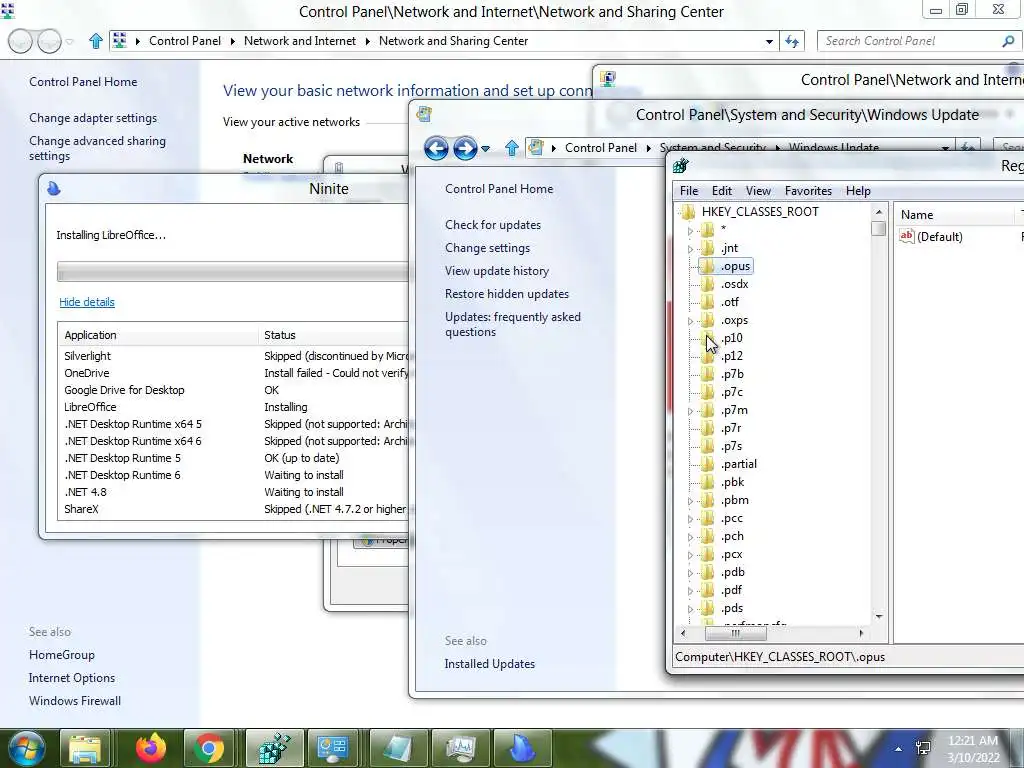Click Check for updates link
The image size is (1024, 768).
[x=493, y=225]
